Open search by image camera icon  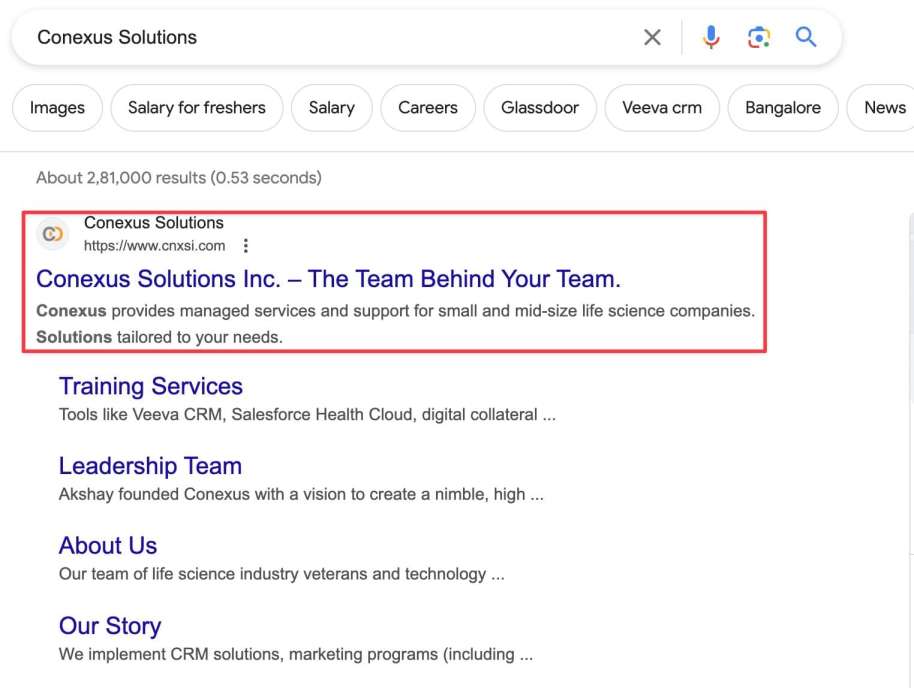[x=758, y=37]
